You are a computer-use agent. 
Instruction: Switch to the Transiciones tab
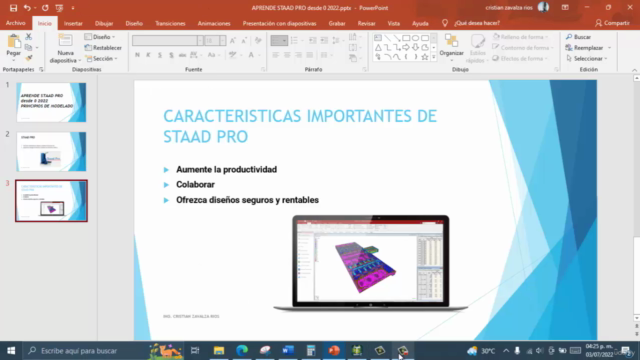point(170,23)
